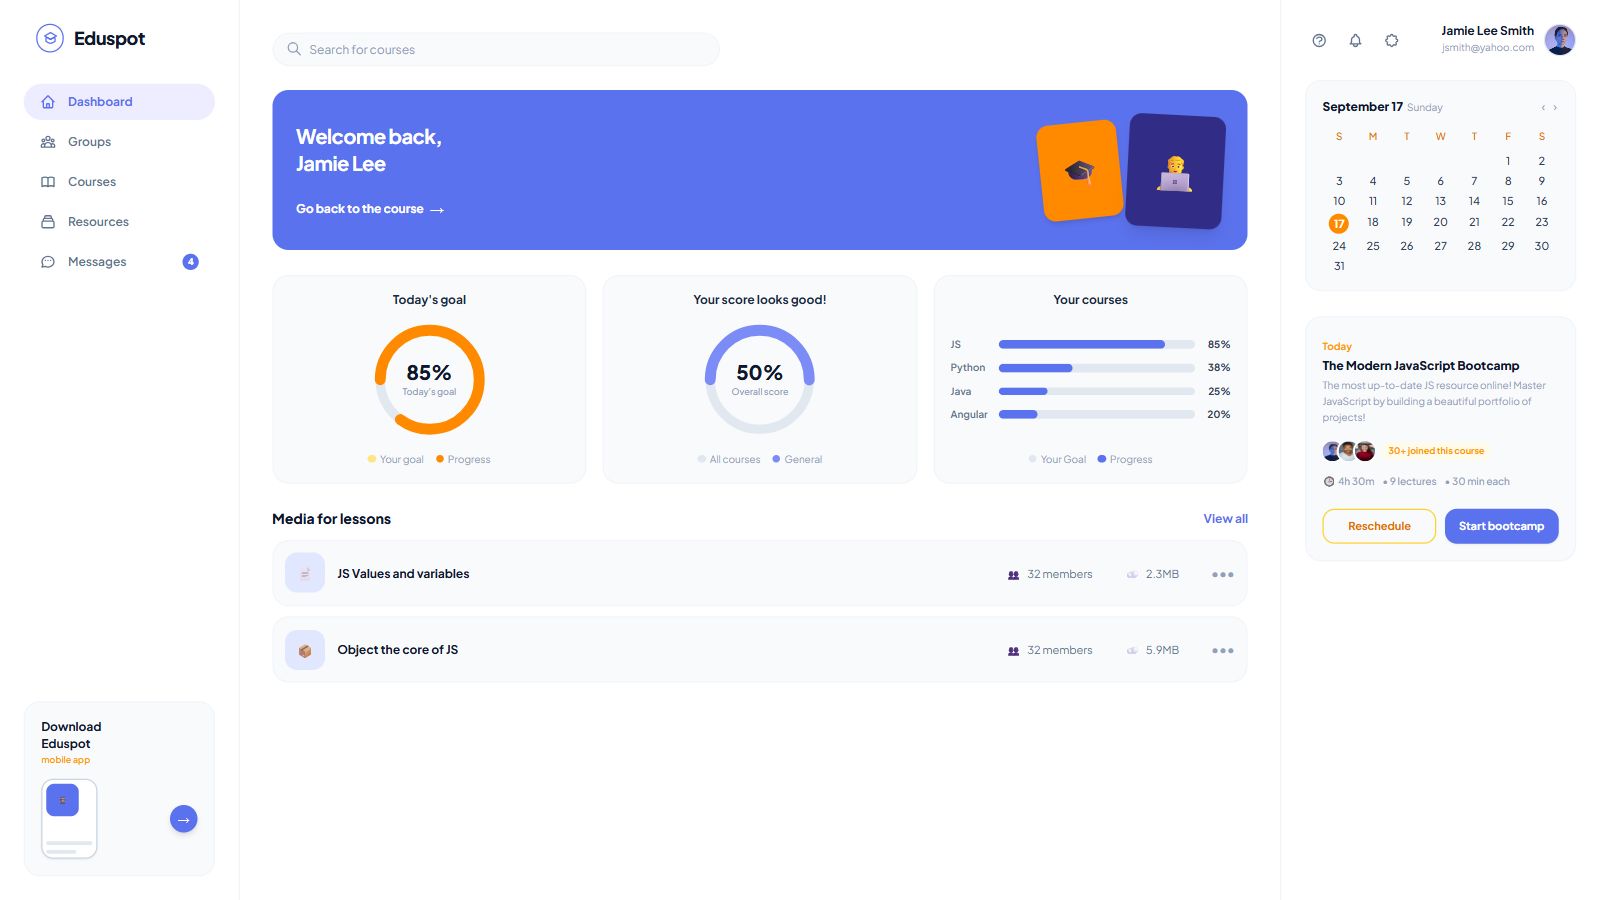Image resolution: width=1600 pixels, height=900 pixels.
Task: Click Start bootcamp button
Action: pos(1501,526)
